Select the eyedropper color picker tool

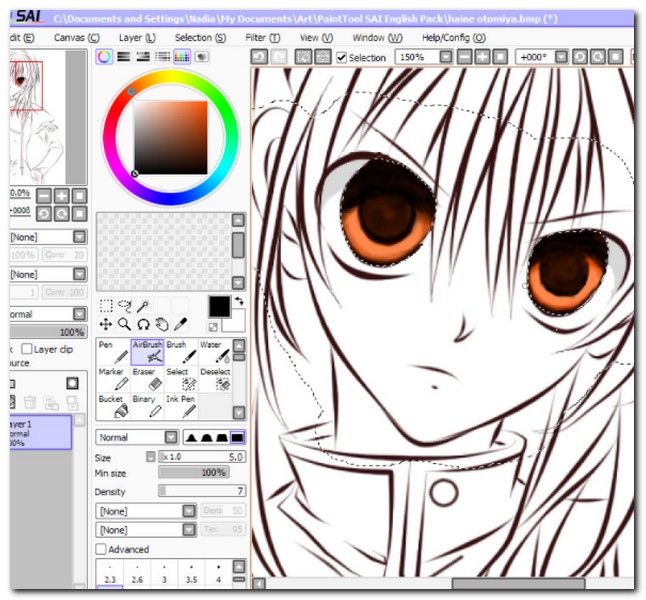pyautogui.click(x=181, y=324)
